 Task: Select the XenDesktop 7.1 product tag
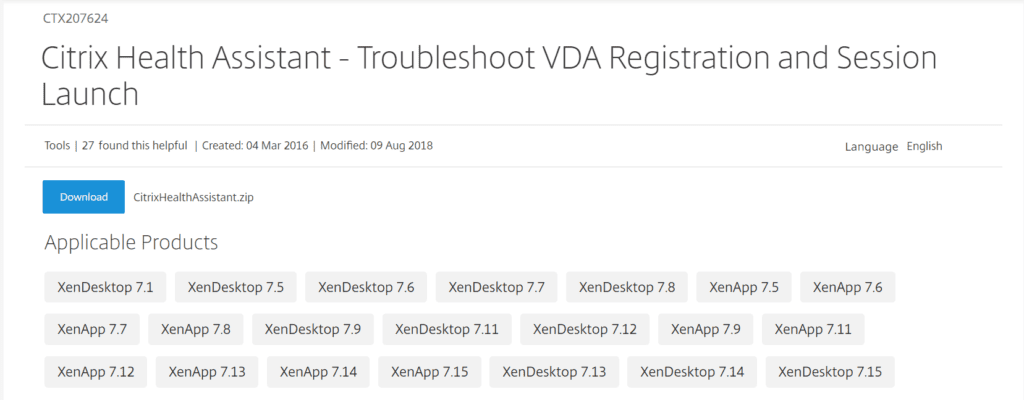tap(105, 287)
